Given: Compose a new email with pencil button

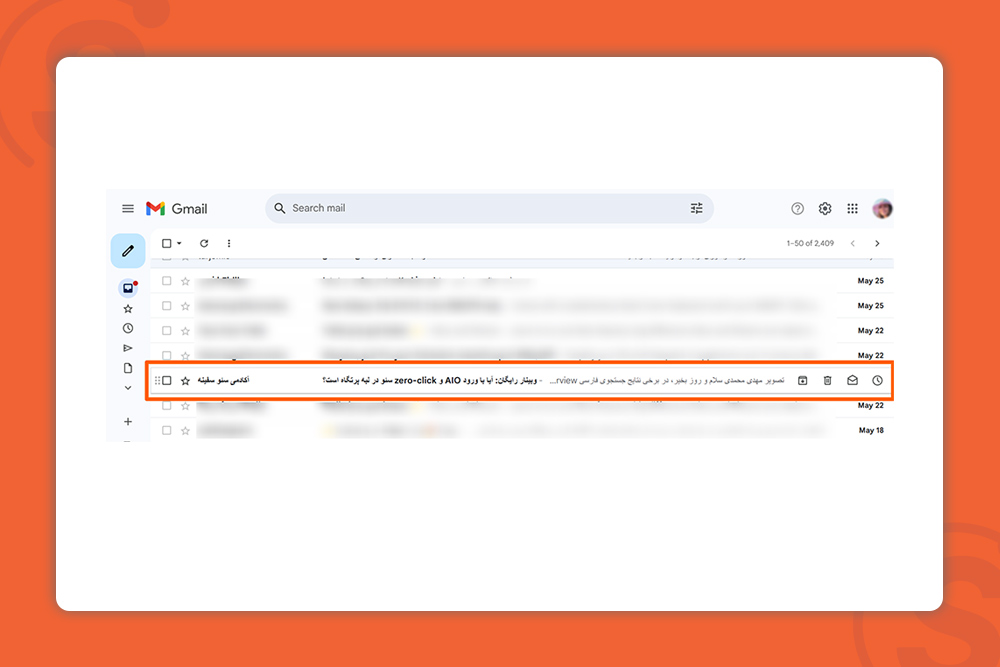Looking at the screenshot, I should pos(128,251).
